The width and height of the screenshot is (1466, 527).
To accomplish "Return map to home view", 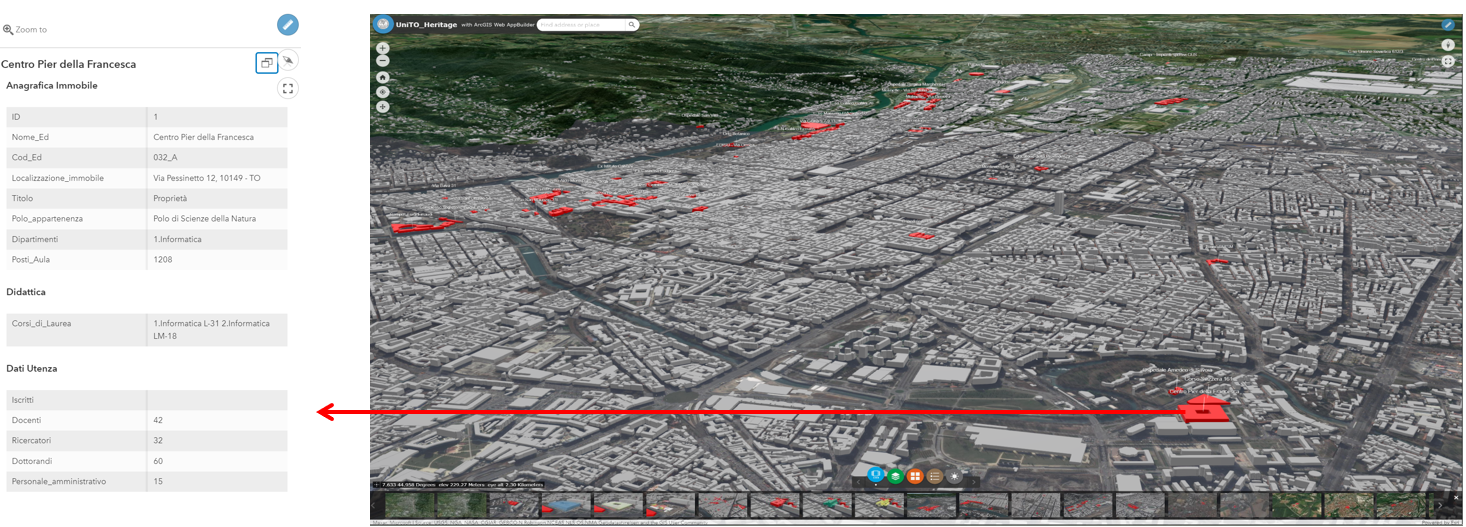I will (x=383, y=77).
